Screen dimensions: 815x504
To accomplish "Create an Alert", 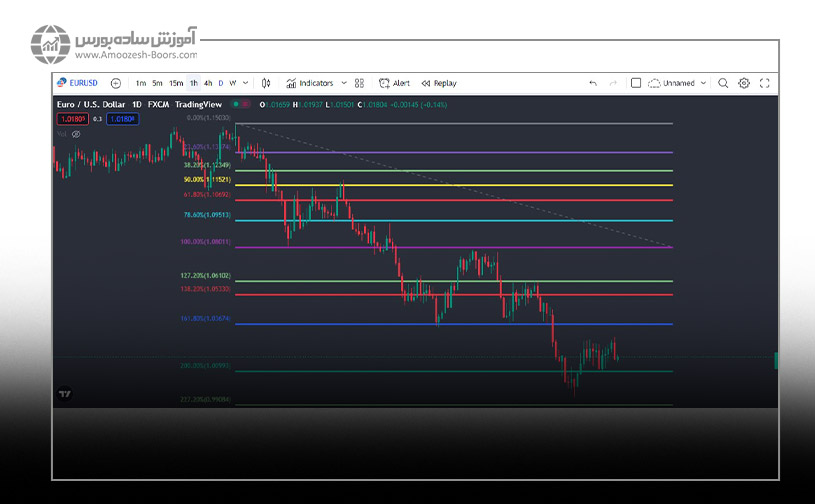I will [394, 83].
